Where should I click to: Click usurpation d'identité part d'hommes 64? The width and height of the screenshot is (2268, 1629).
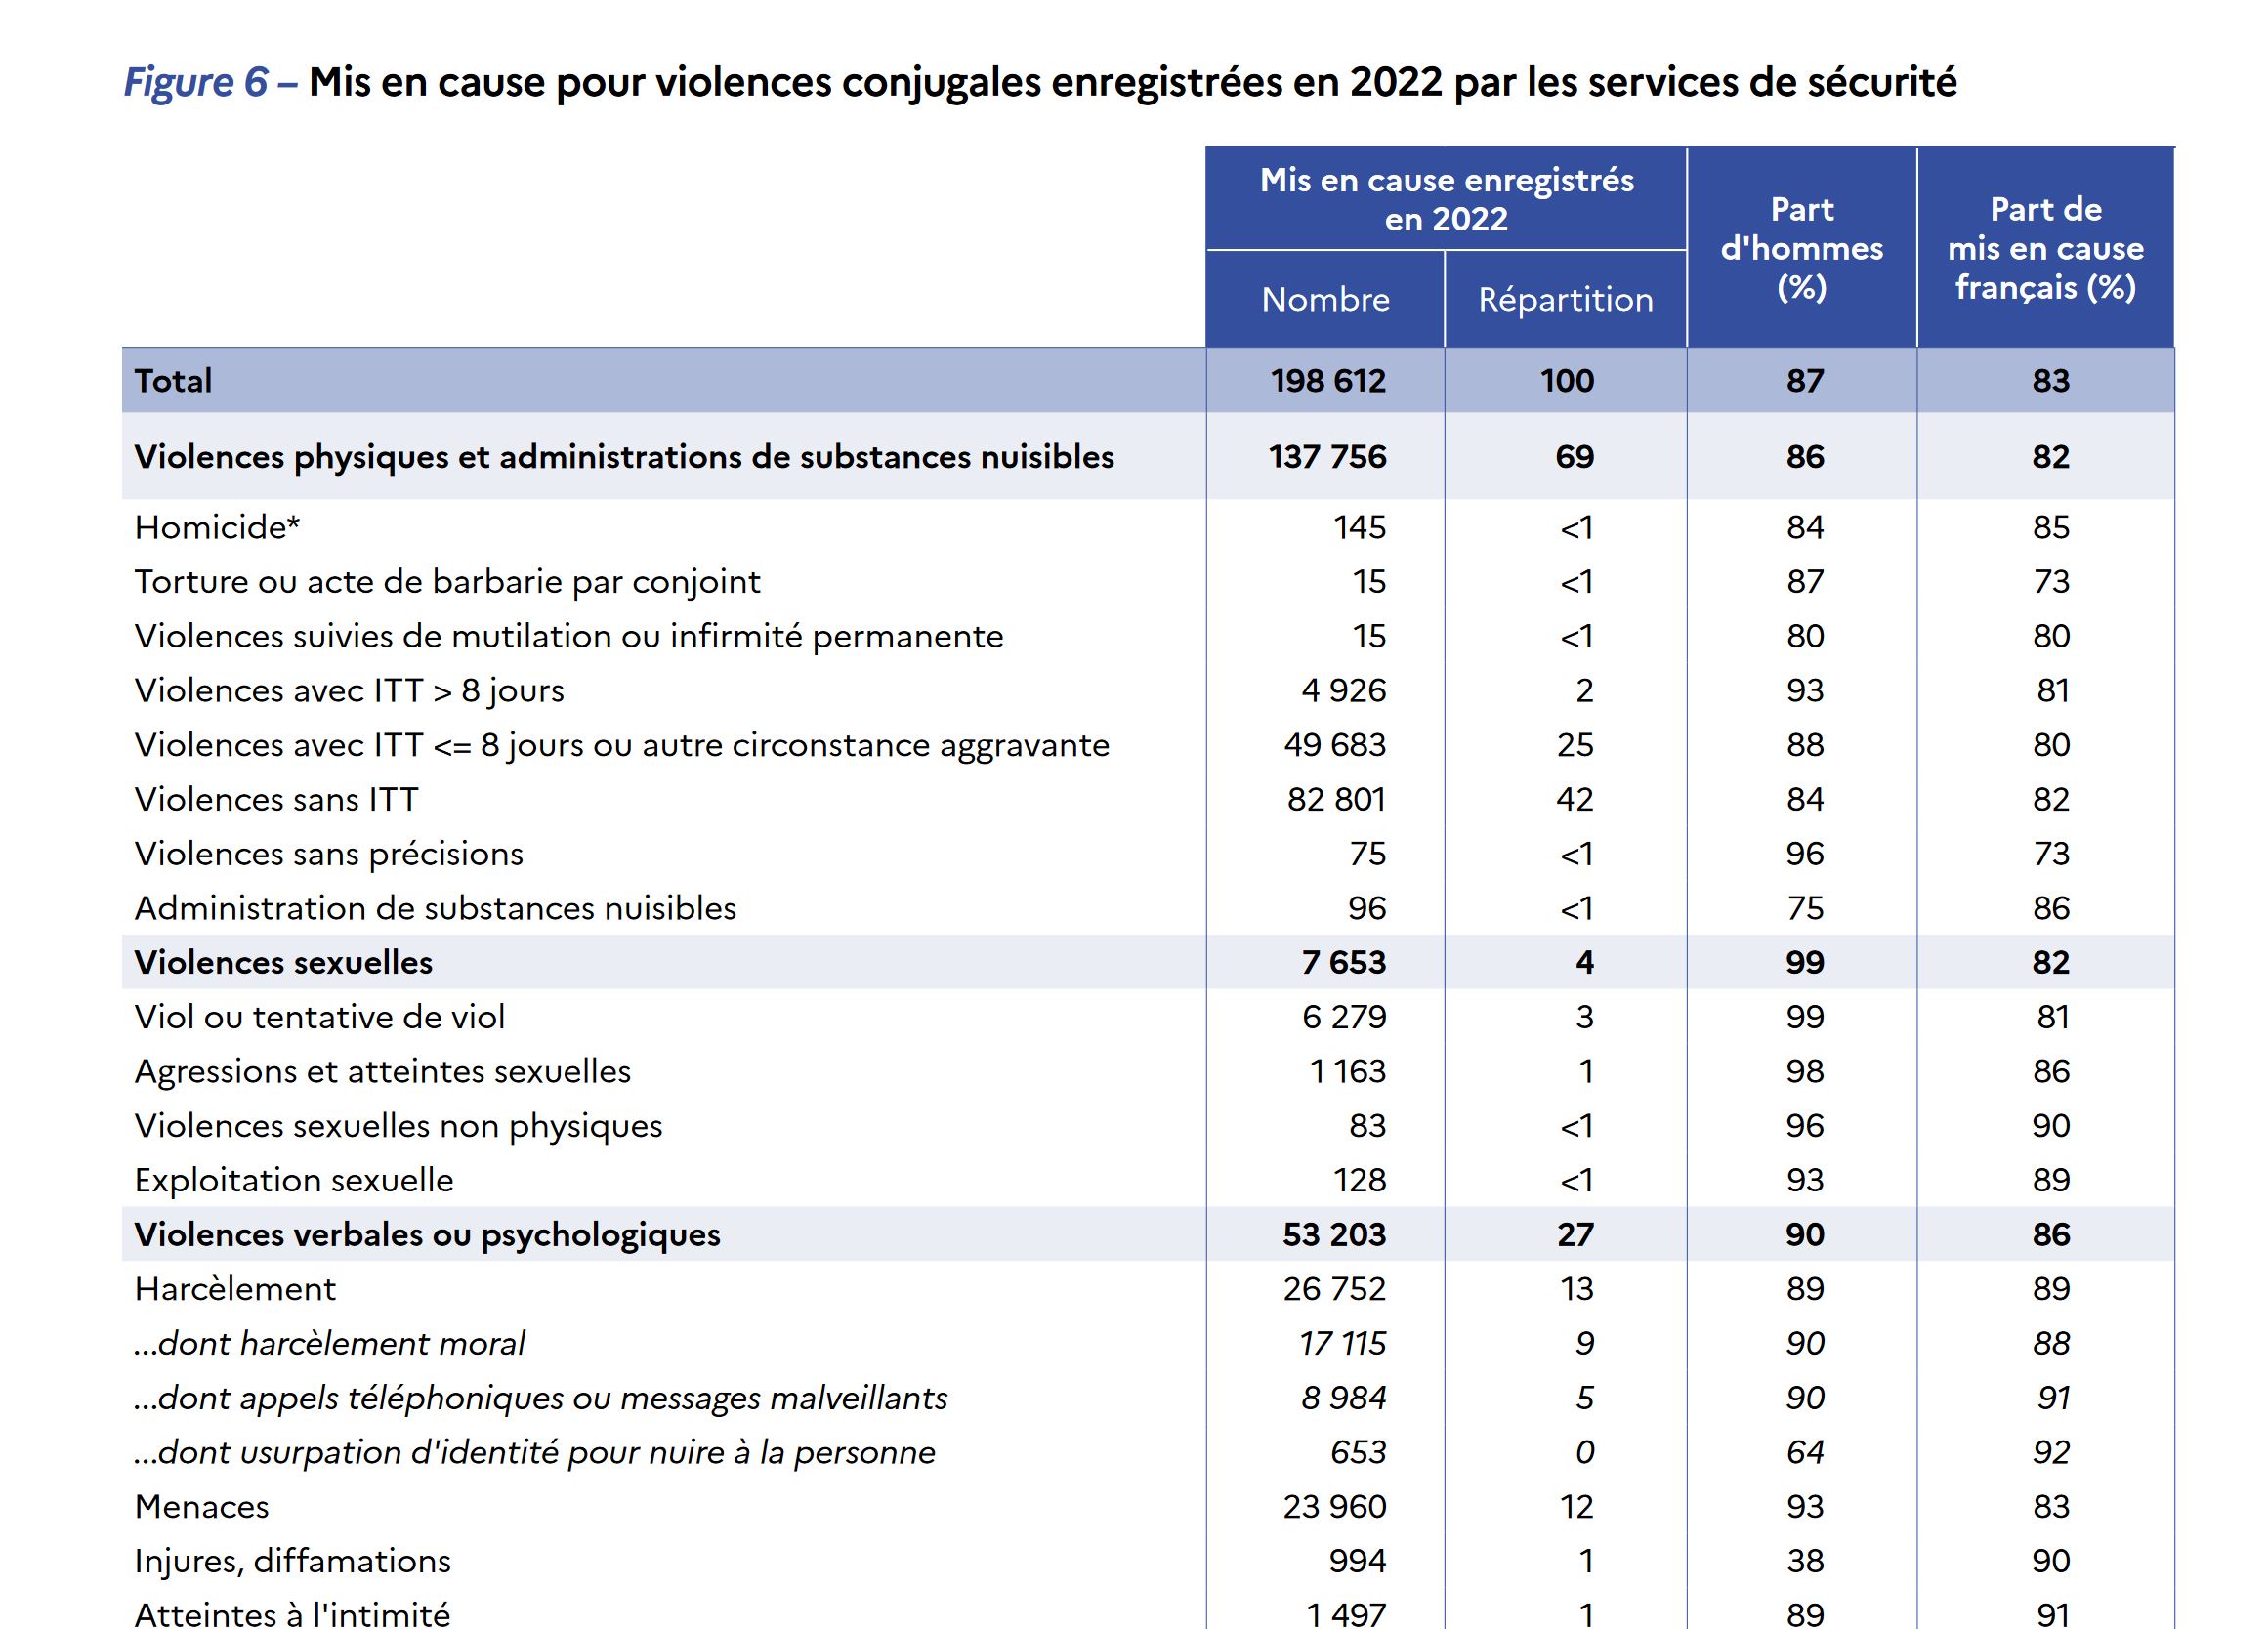(1805, 1453)
